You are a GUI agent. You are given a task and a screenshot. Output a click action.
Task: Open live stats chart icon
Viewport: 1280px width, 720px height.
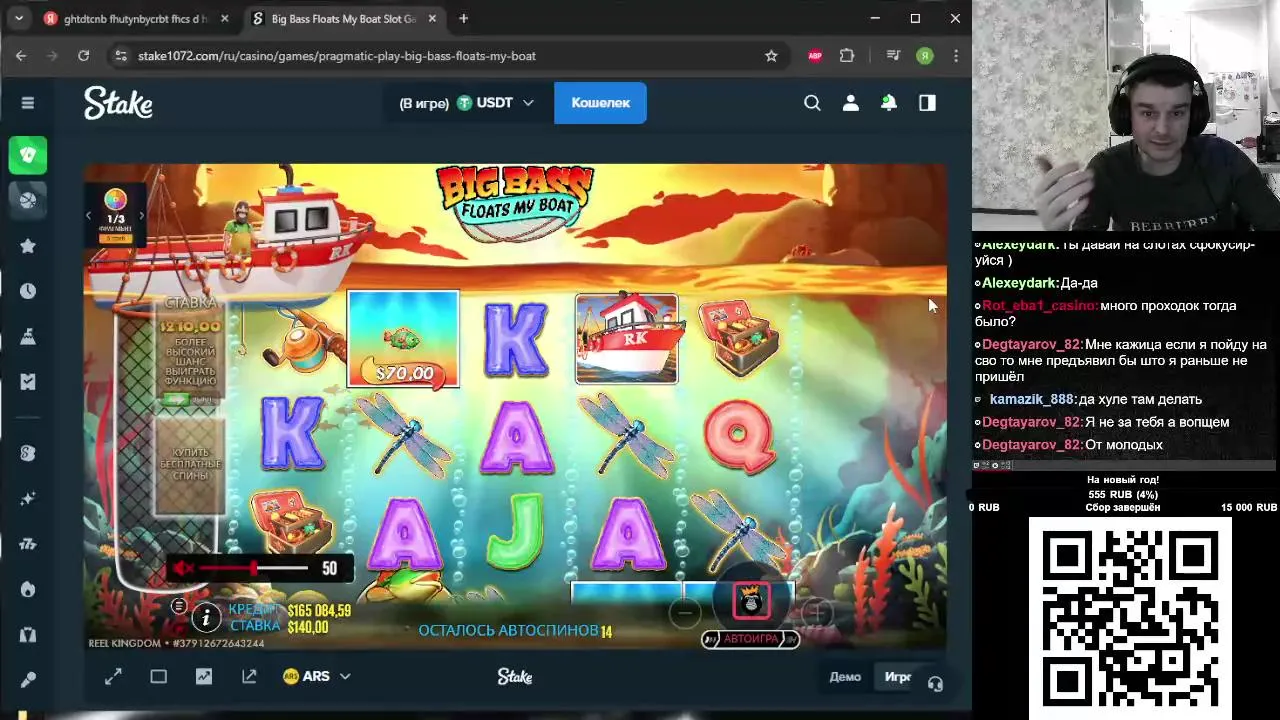pos(204,677)
